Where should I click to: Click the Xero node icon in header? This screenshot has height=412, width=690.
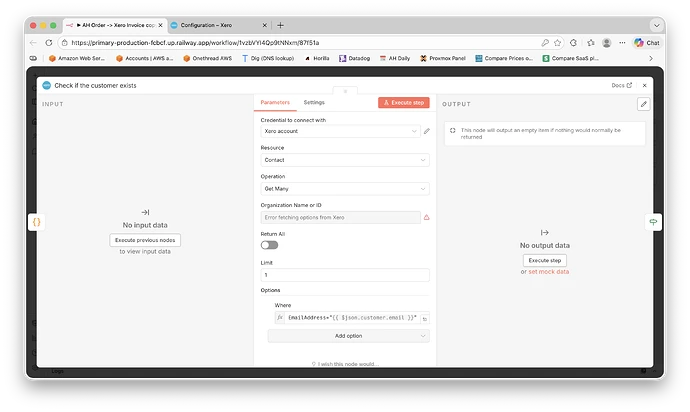(46, 86)
